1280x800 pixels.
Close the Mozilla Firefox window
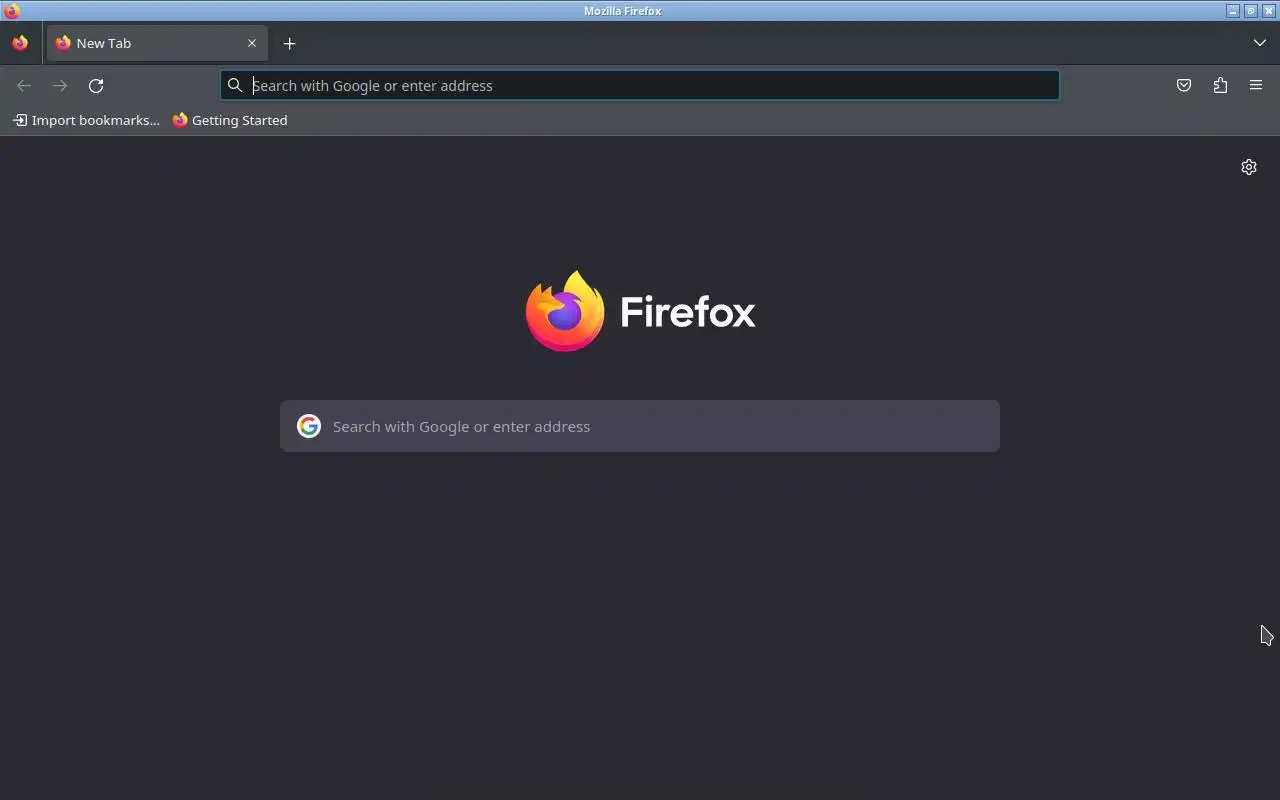click(x=1268, y=11)
